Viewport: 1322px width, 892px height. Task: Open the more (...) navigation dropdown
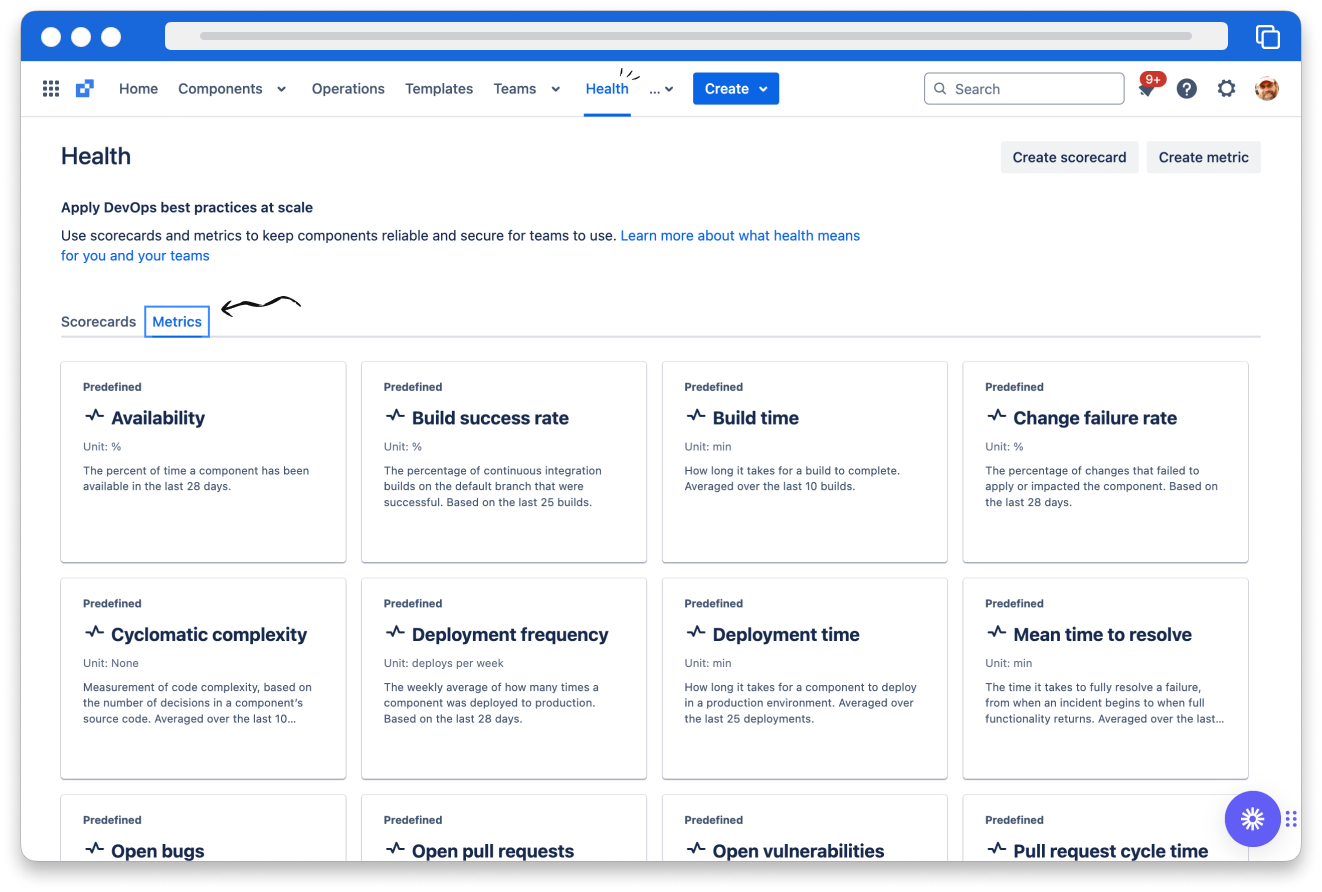(x=661, y=89)
